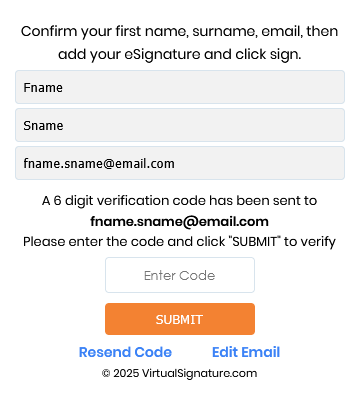Open the Edit Email link
The image size is (360, 396).
pyautogui.click(x=246, y=352)
